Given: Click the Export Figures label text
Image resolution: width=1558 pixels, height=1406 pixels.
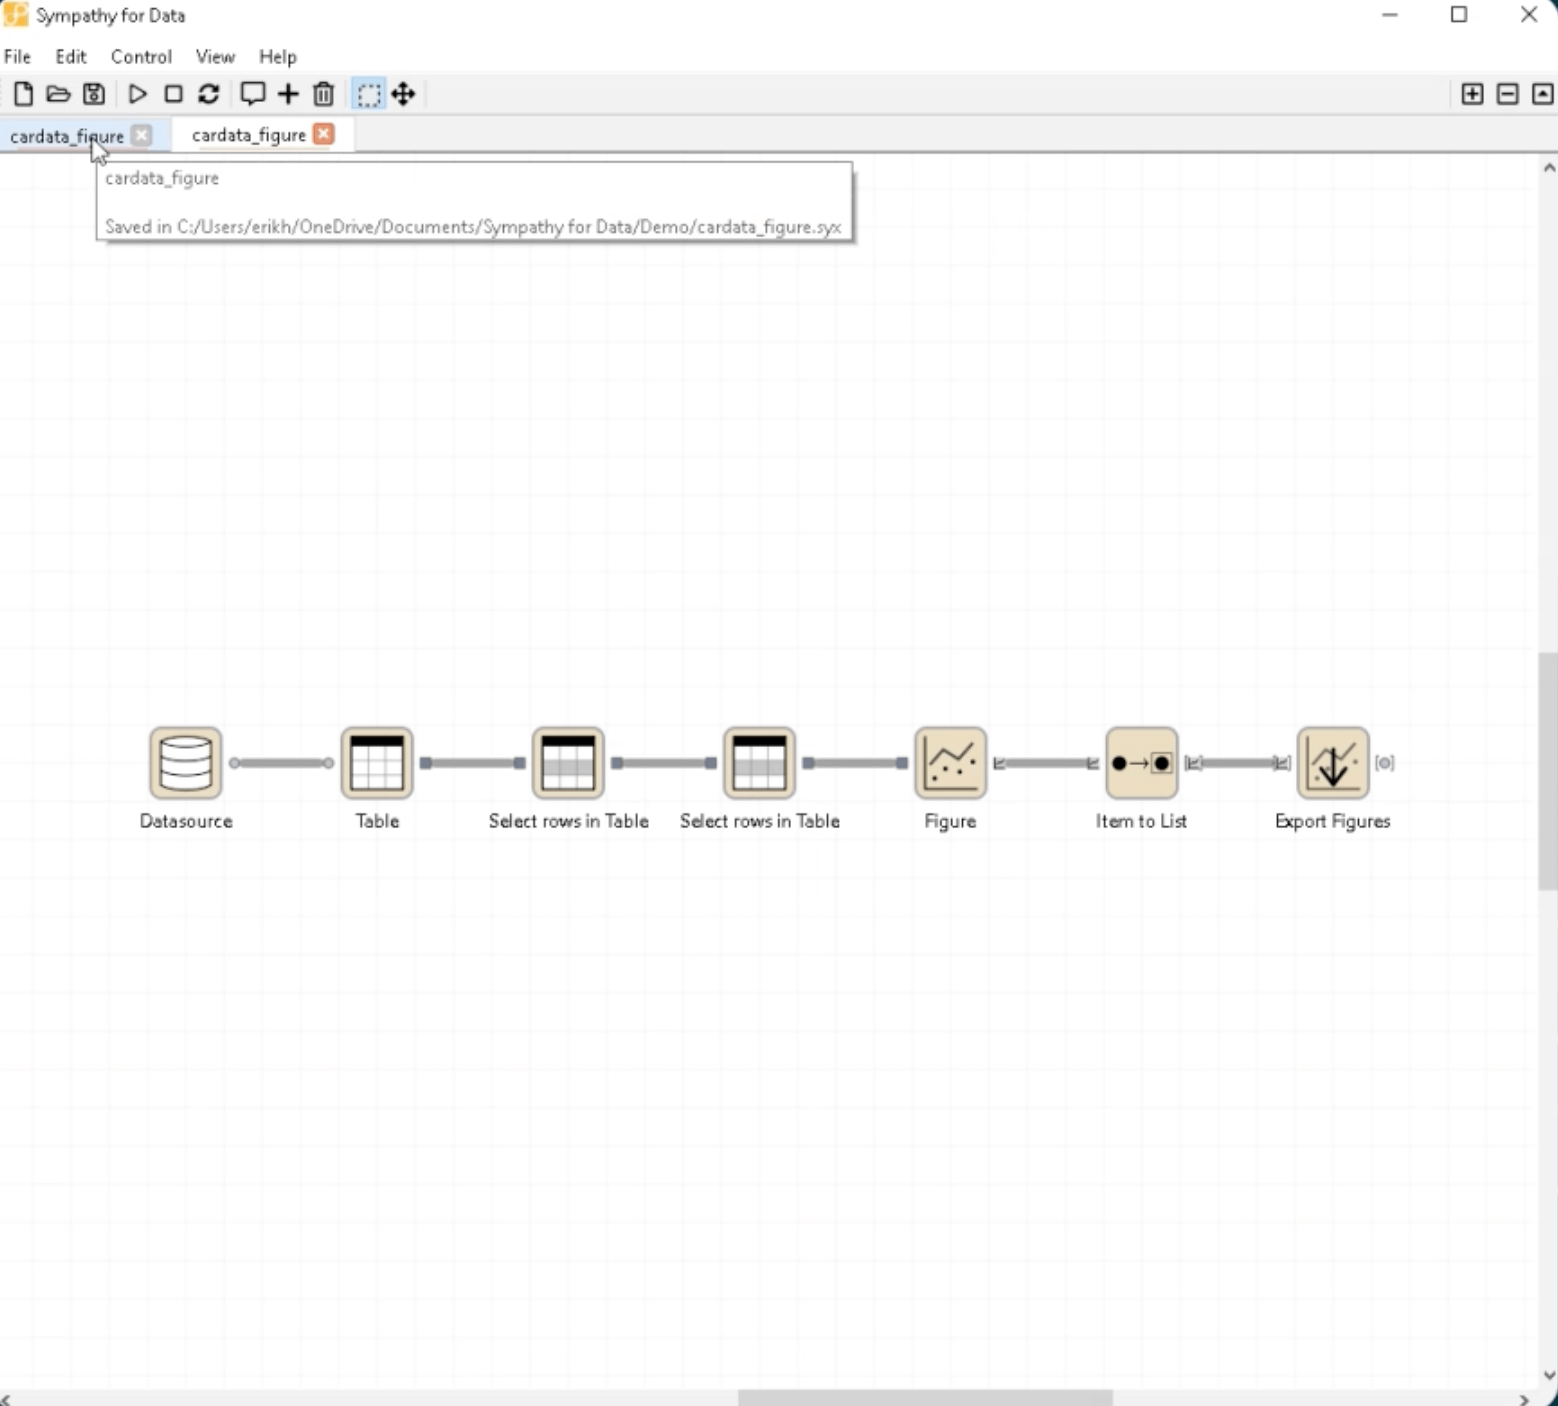Looking at the screenshot, I should [x=1333, y=821].
